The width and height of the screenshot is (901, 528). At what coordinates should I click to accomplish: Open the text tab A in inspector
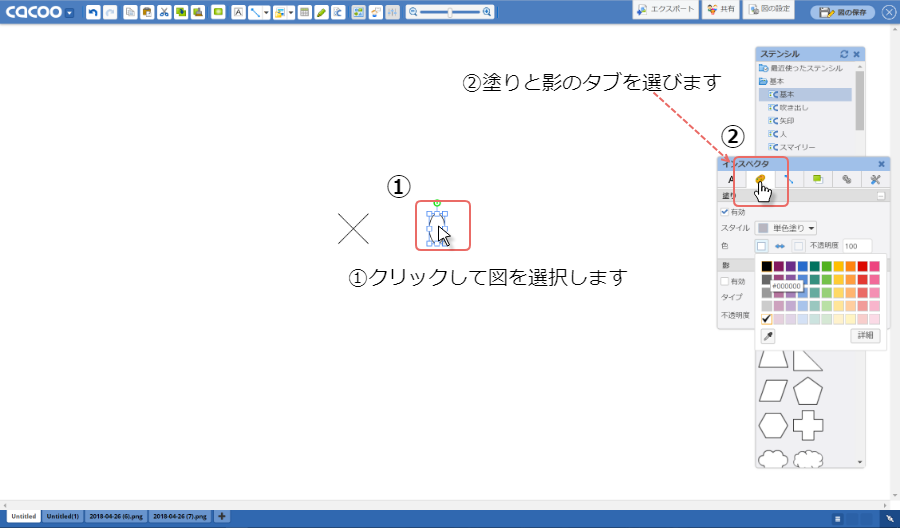pyautogui.click(x=730, y=180)
